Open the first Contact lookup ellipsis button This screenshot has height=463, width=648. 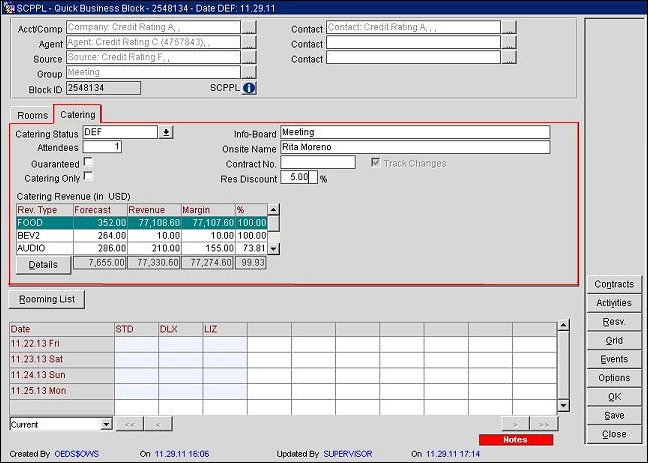pos(509,30)
